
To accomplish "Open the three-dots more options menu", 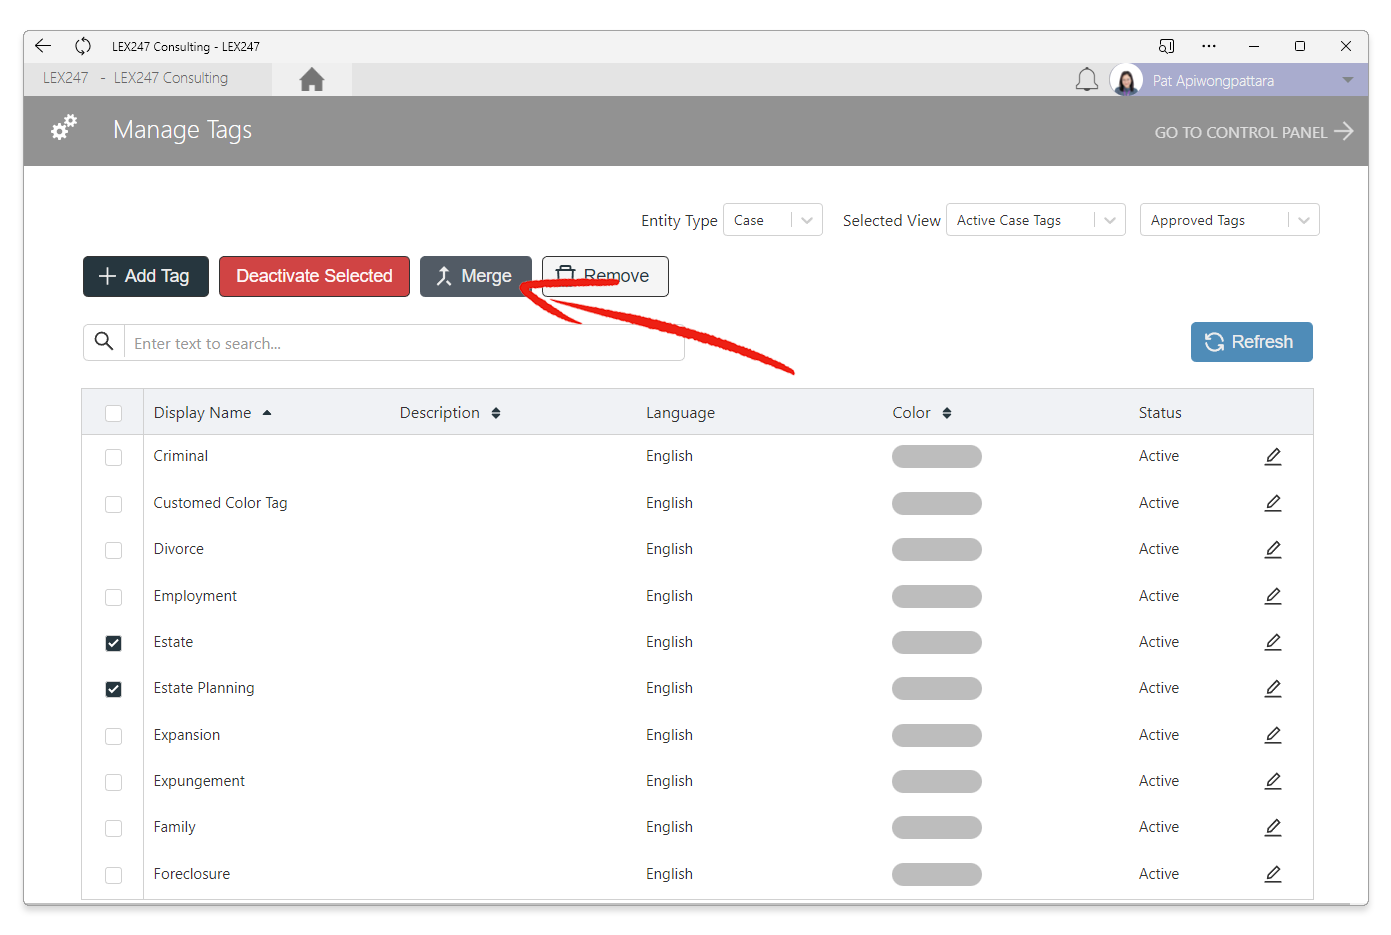I will pyautogui.click(x=1209, y=46).
